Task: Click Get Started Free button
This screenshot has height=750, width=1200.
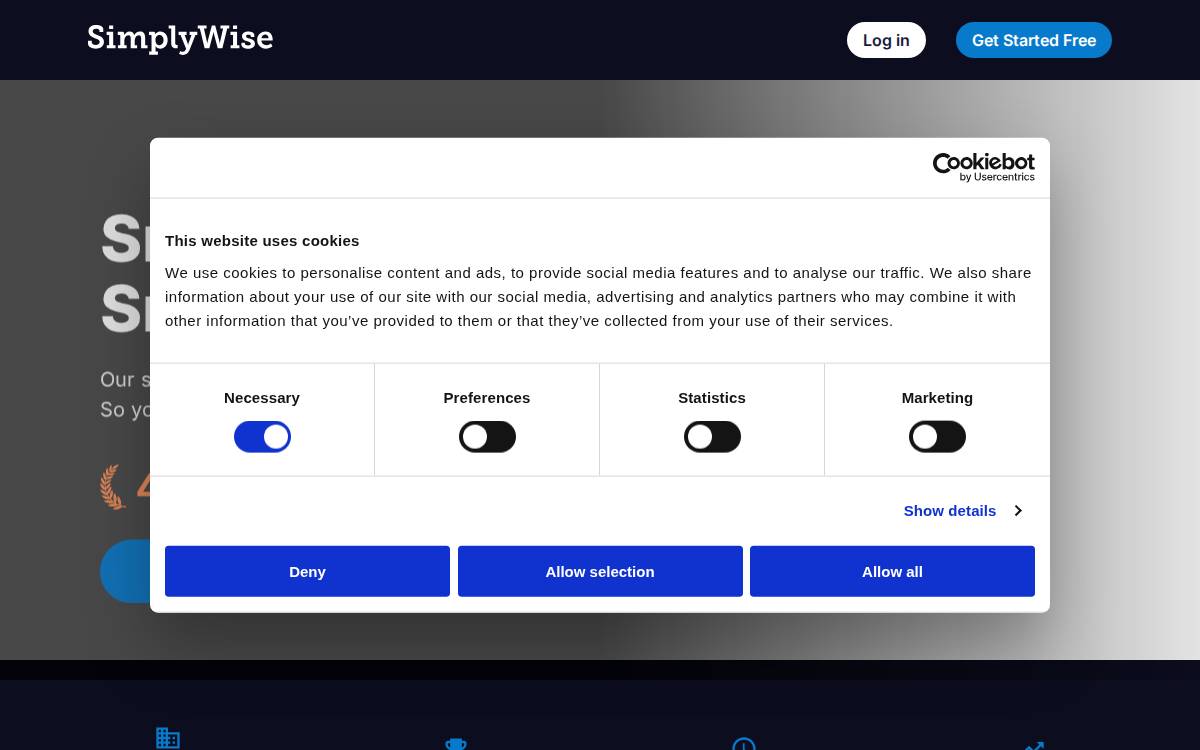Action: (1034, 40)
